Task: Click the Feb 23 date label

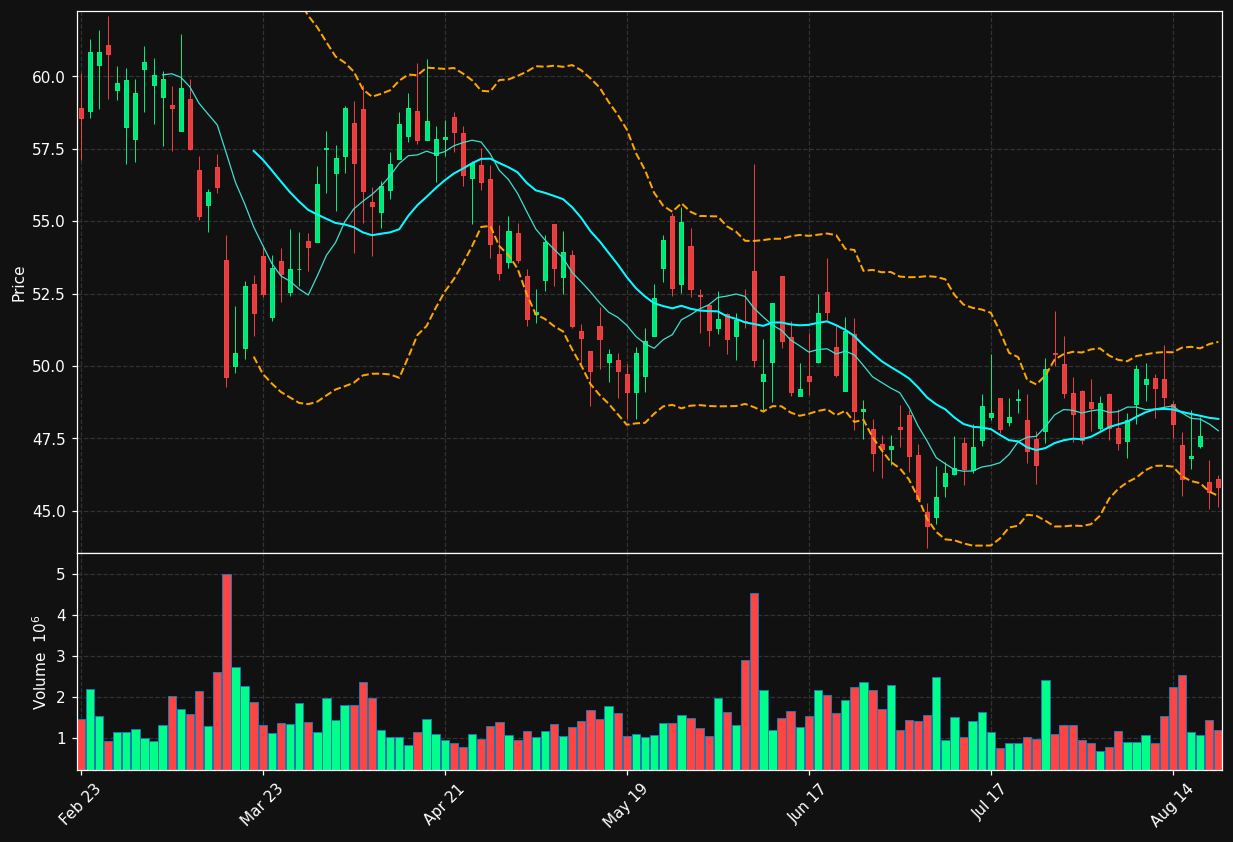Action: coord(79,804)
